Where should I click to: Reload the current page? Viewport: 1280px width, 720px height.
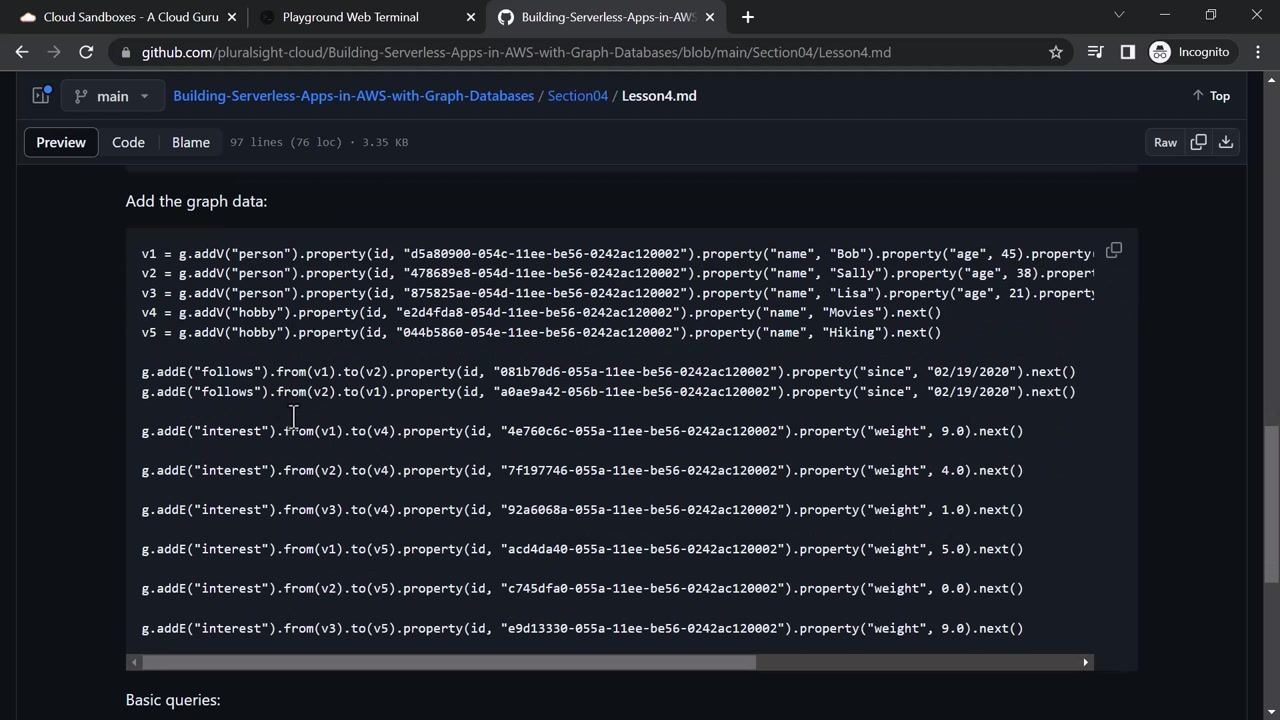[86, 52]
